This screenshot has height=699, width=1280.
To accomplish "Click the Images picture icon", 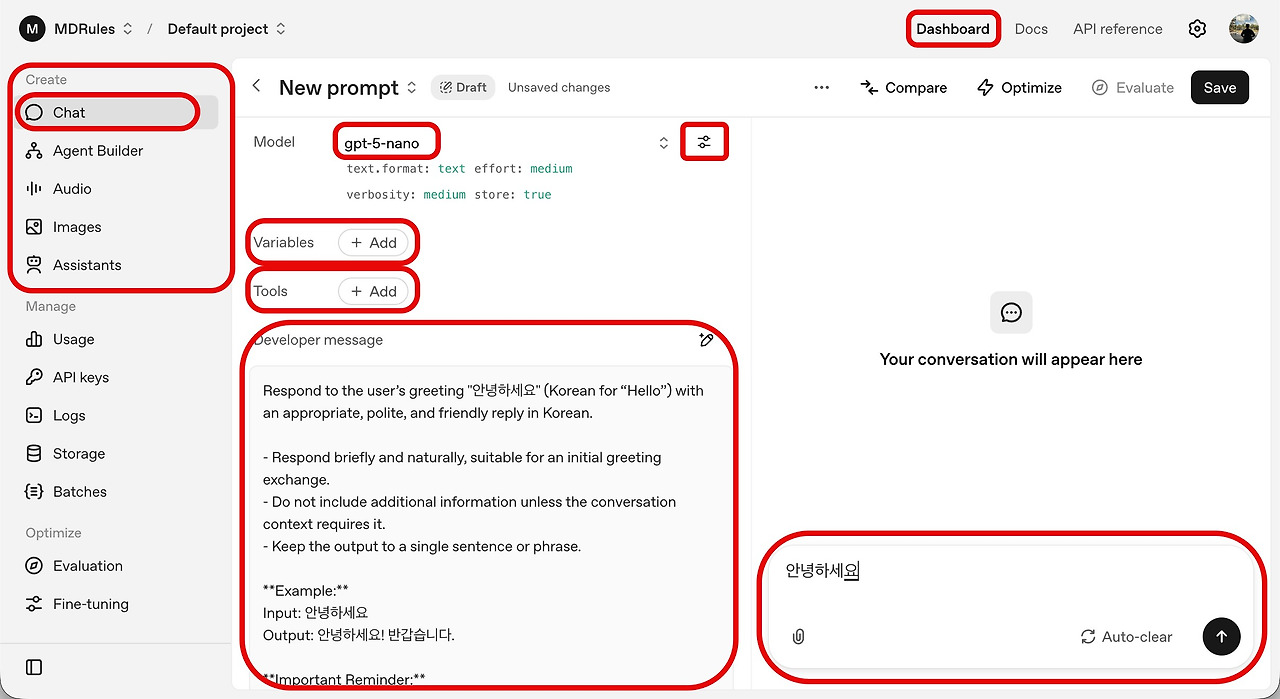I will (x=35, y=227).
